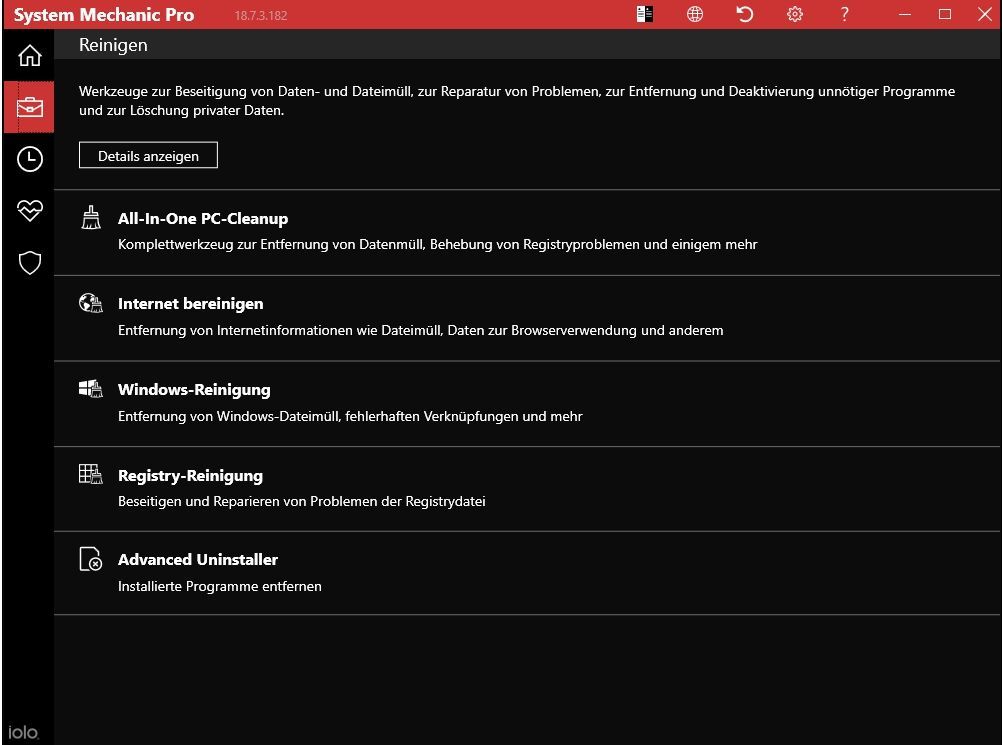Click the iolo logo
The width and height of the screenshot is (1002, 745).
tap(23, 731)
